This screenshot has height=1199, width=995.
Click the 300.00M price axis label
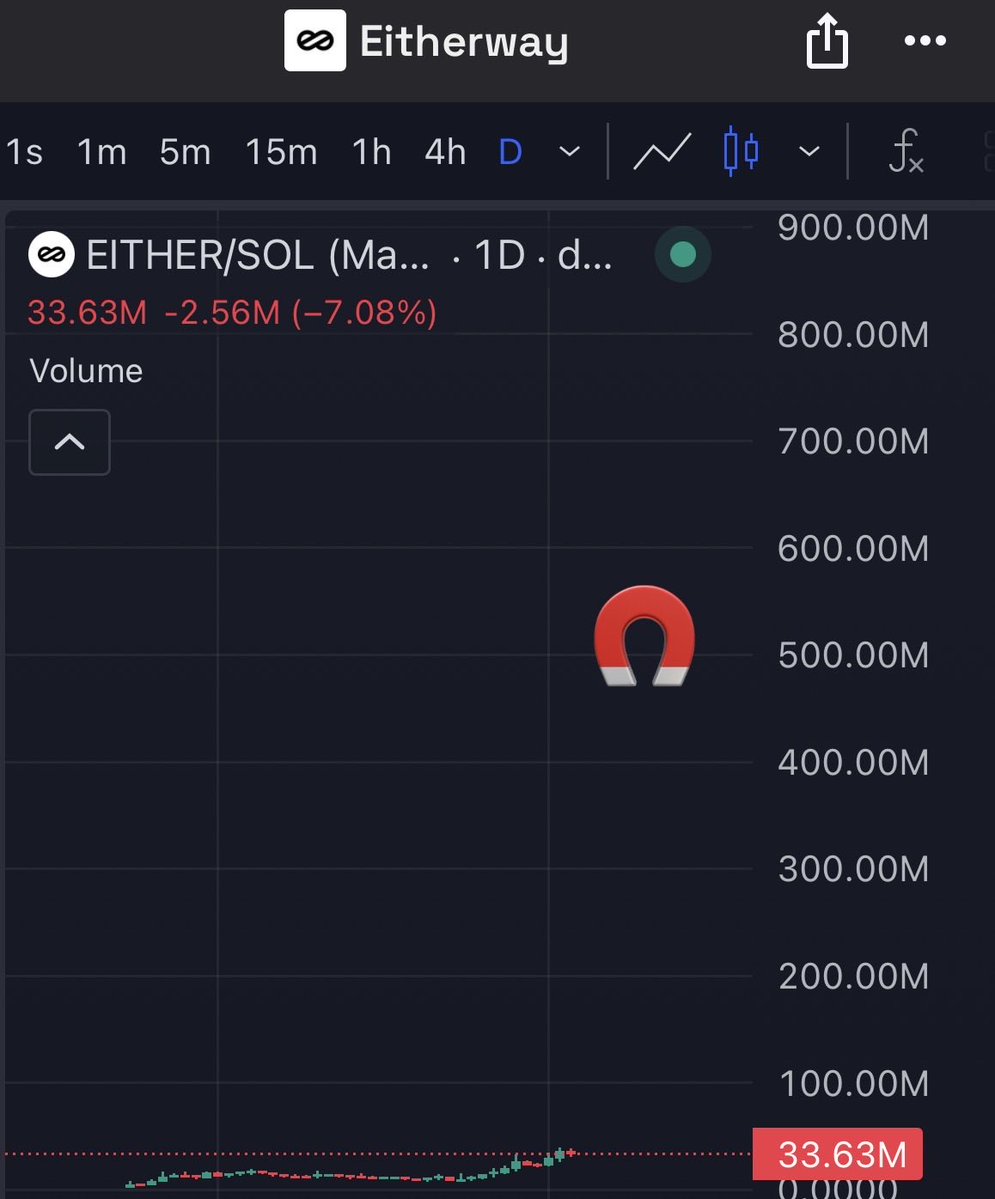pyautogui.click(x=854, y=869)
